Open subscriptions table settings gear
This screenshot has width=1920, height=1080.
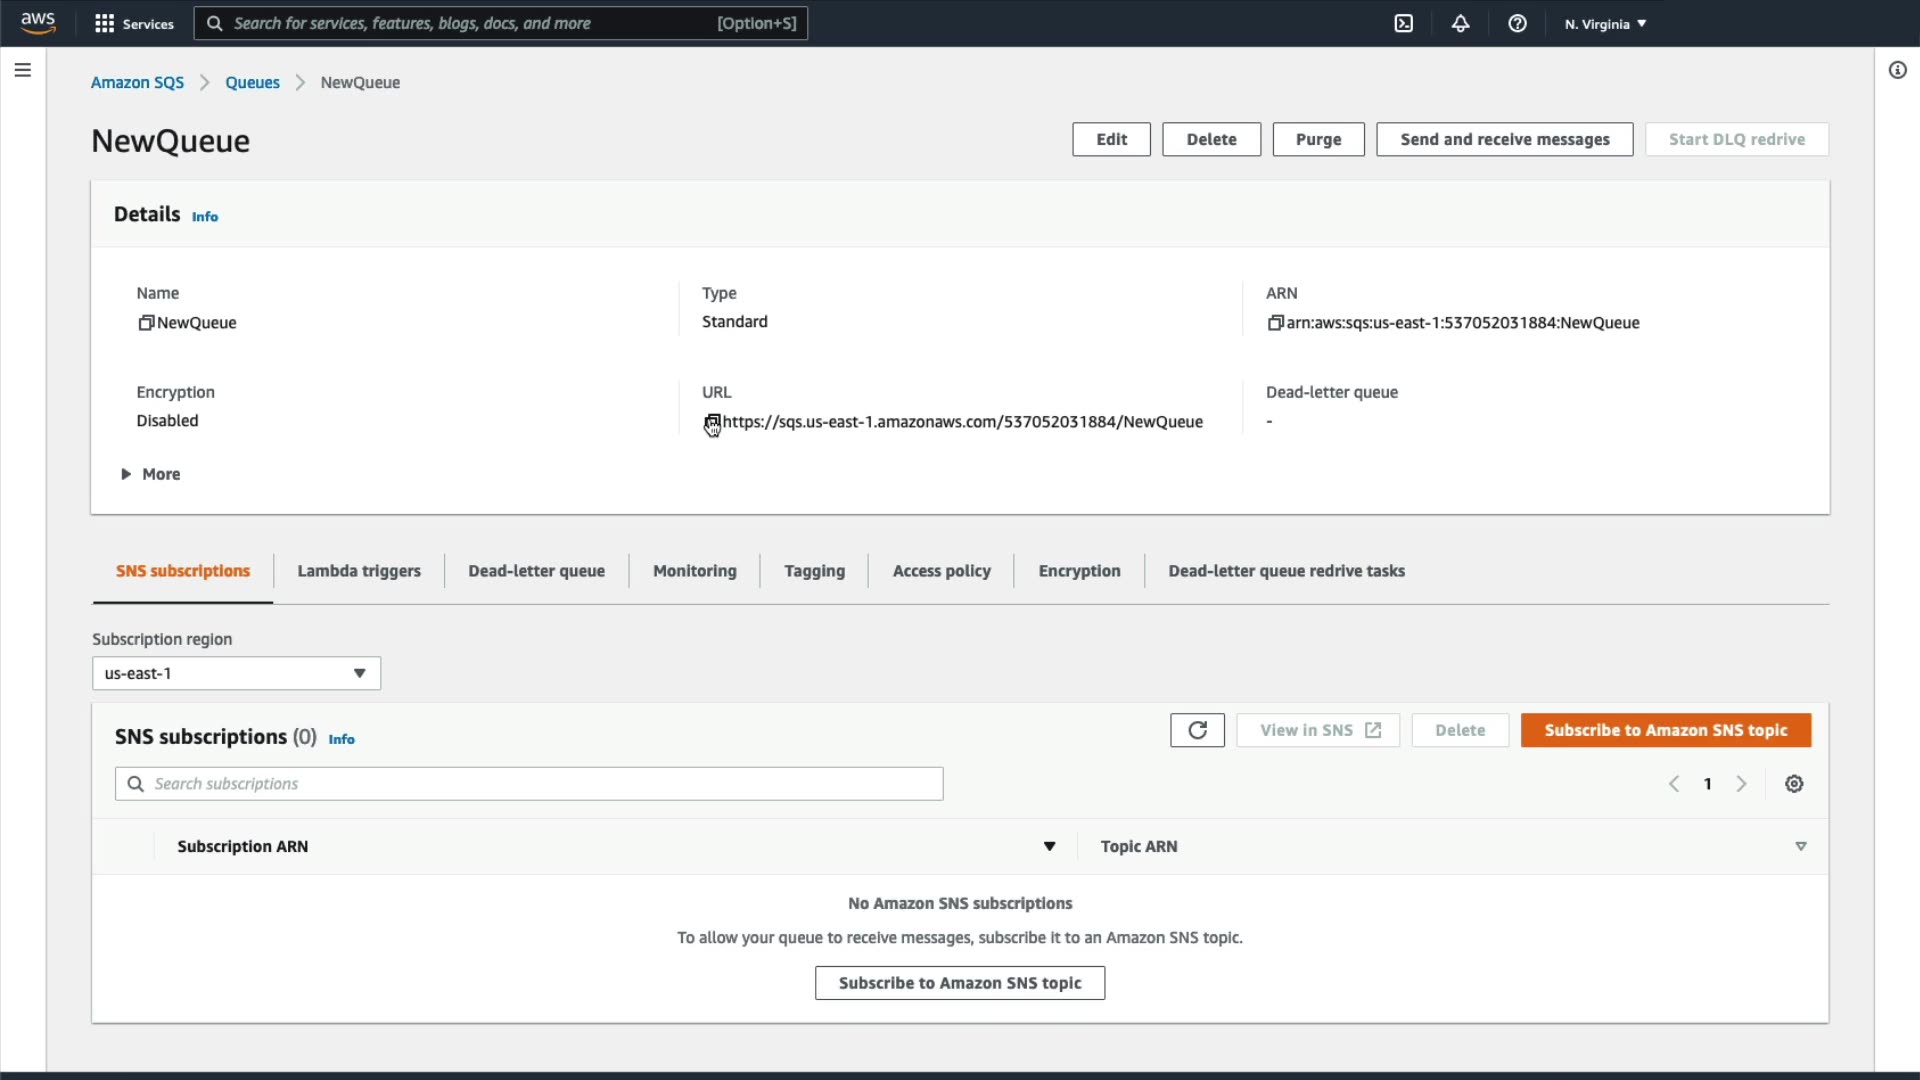click(1794, 784)
